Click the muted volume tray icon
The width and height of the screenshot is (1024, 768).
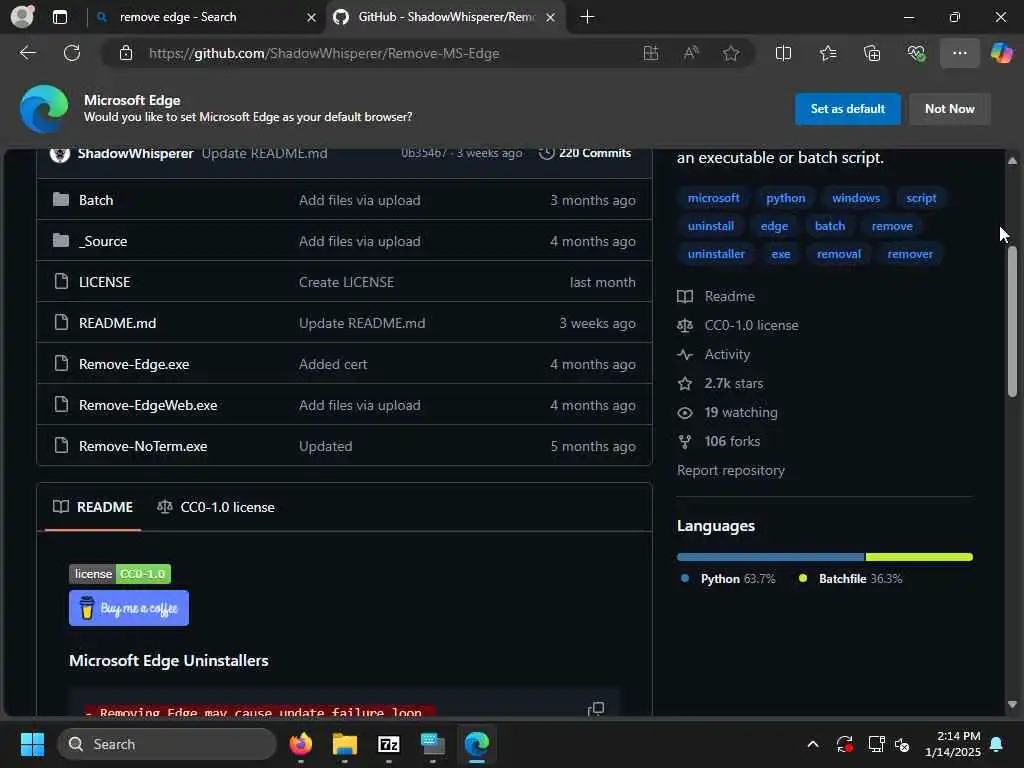point(902,744)
